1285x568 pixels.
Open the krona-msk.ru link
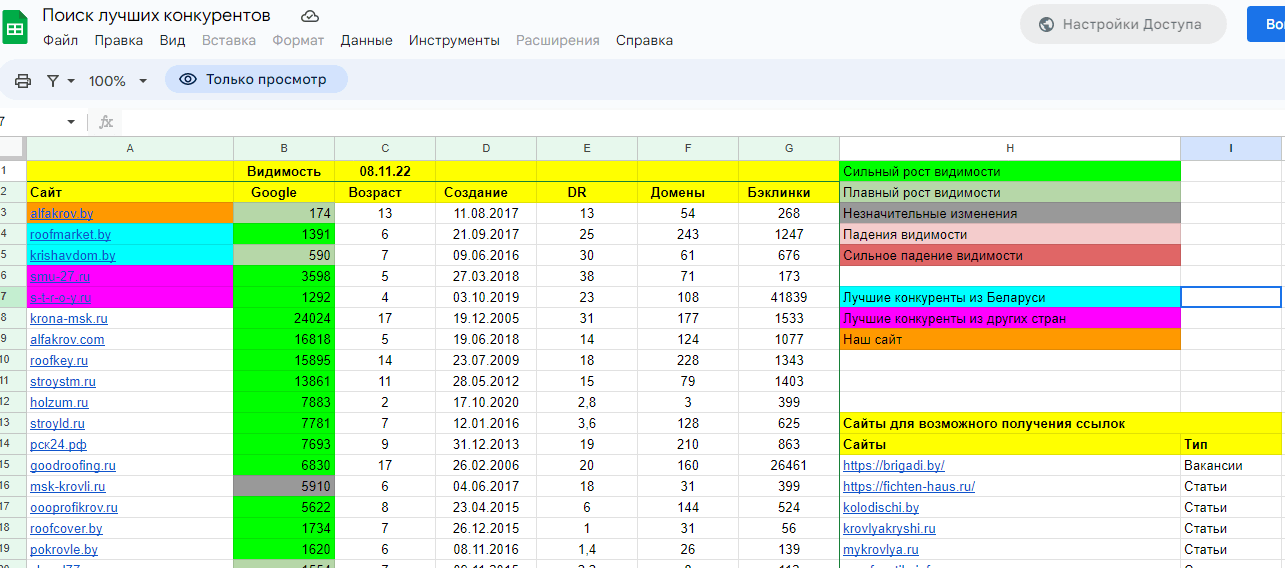pos(69,318)
